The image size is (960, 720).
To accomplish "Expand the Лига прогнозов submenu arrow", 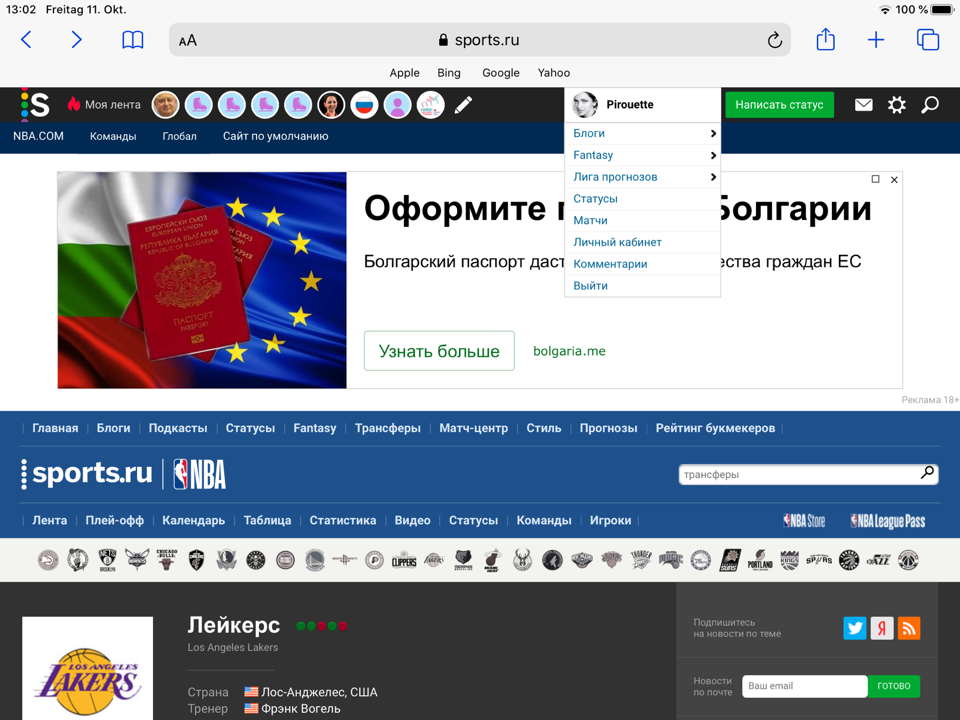I will [713, 177].
